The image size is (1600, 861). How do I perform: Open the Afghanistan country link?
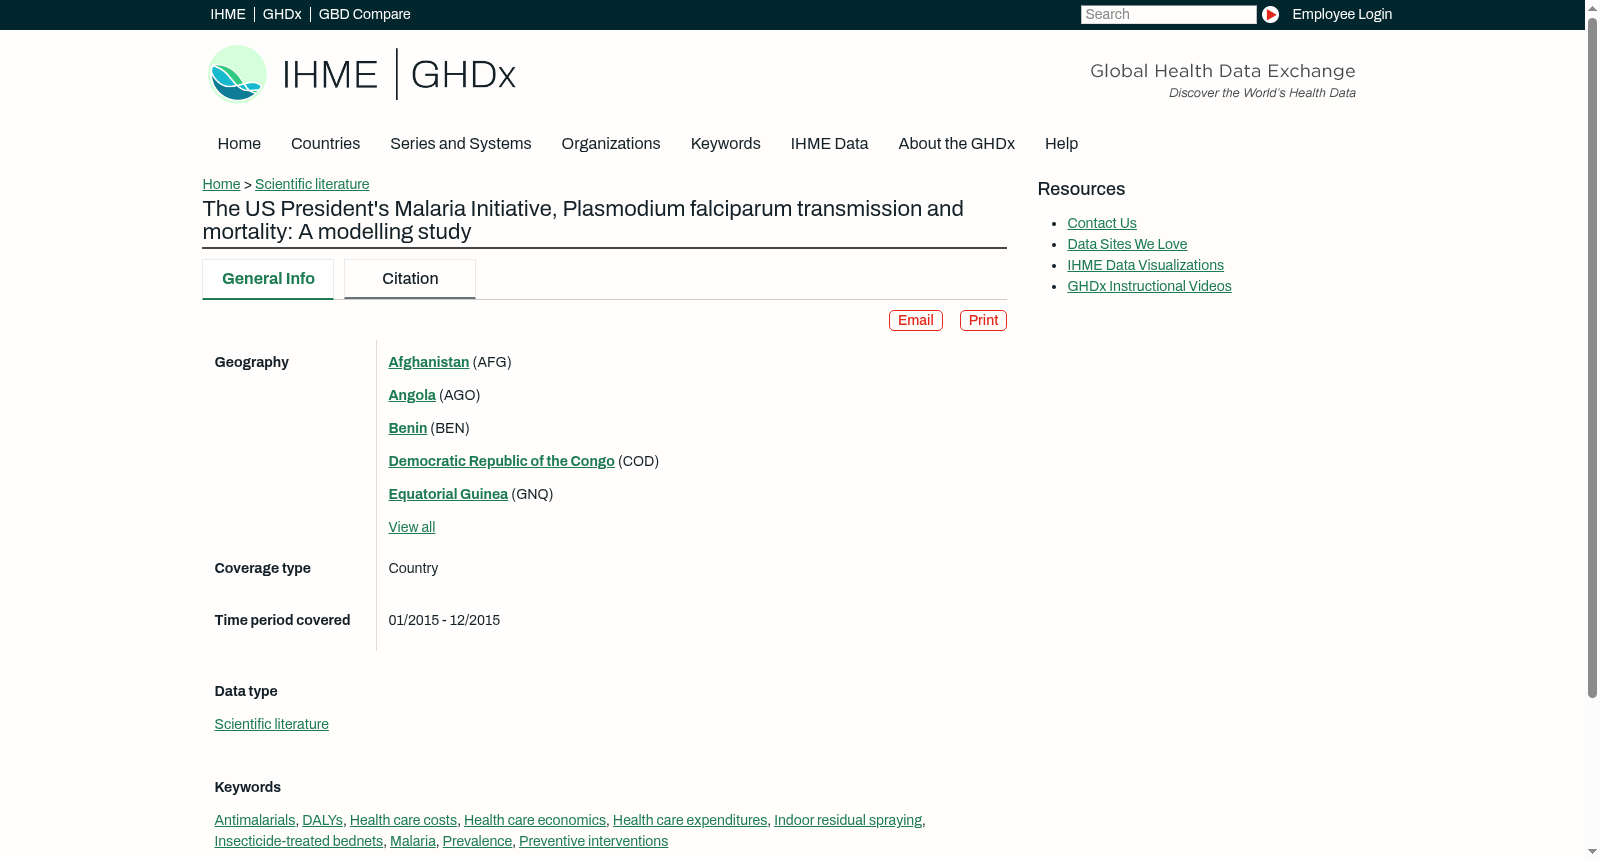(429, 362)
